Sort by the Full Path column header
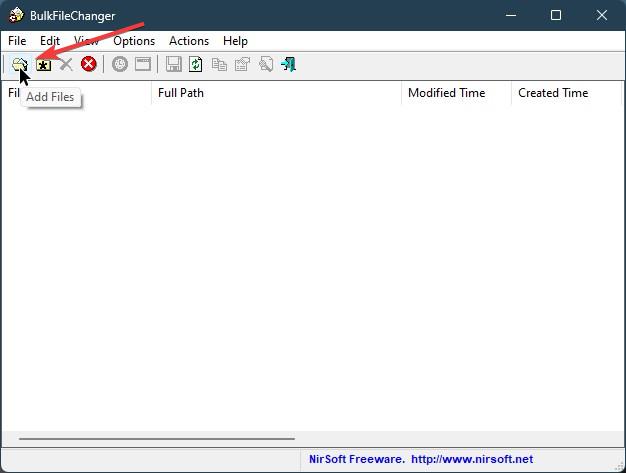This screenshot has height=473, width=626. pos(276,93)
